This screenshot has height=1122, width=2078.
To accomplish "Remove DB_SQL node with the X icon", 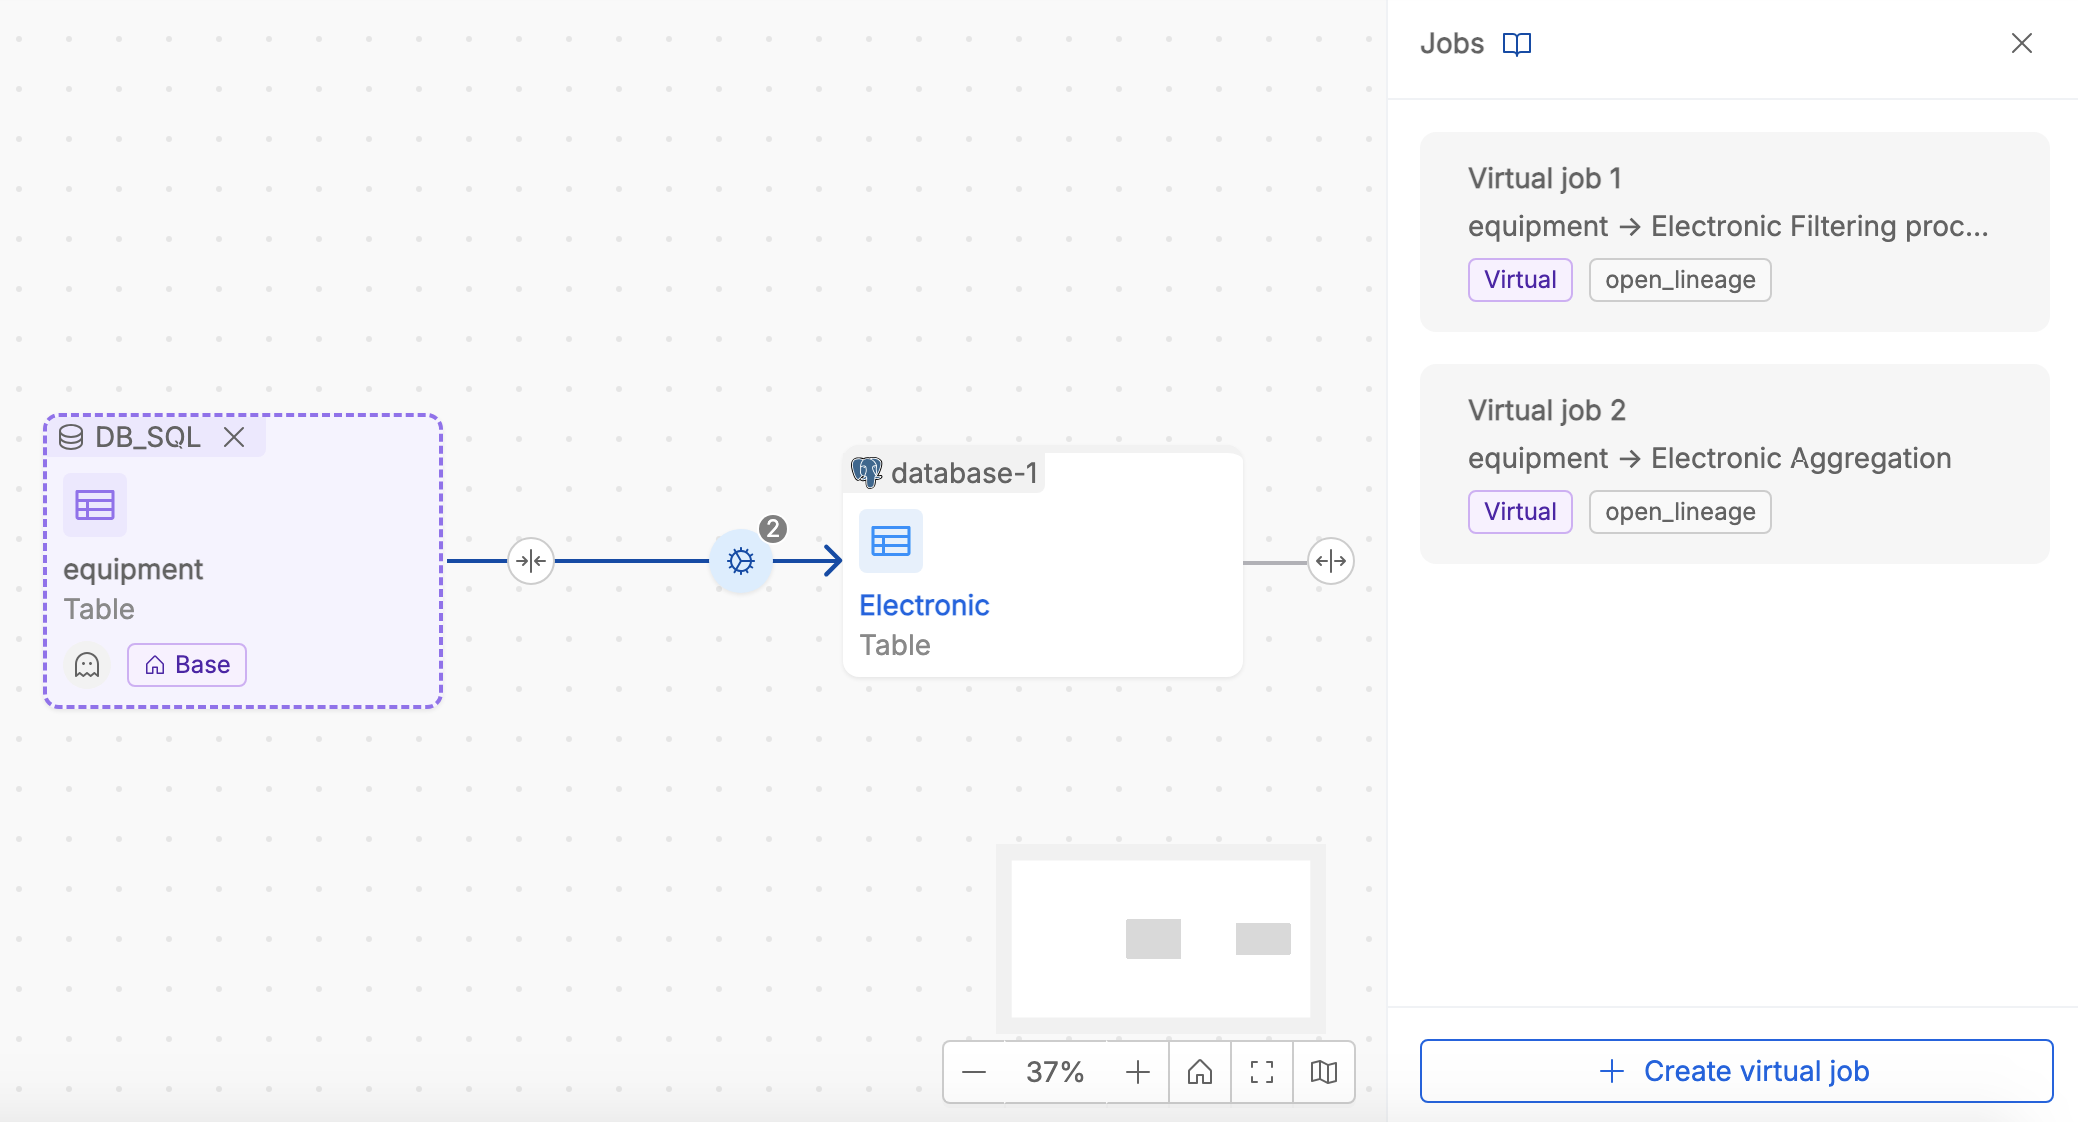I will tap(234, 437).
